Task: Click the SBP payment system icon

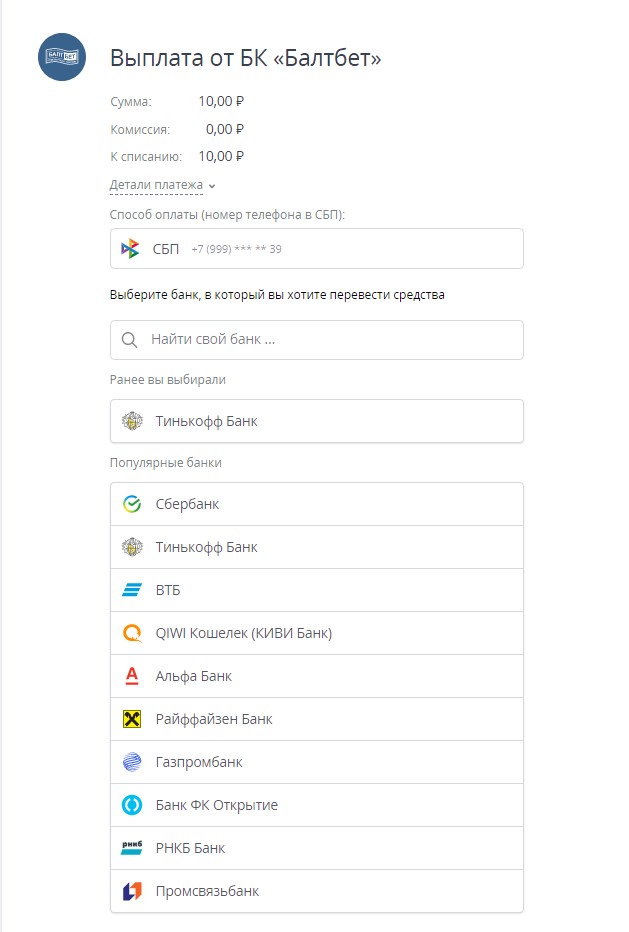Action: pos(131,249)
